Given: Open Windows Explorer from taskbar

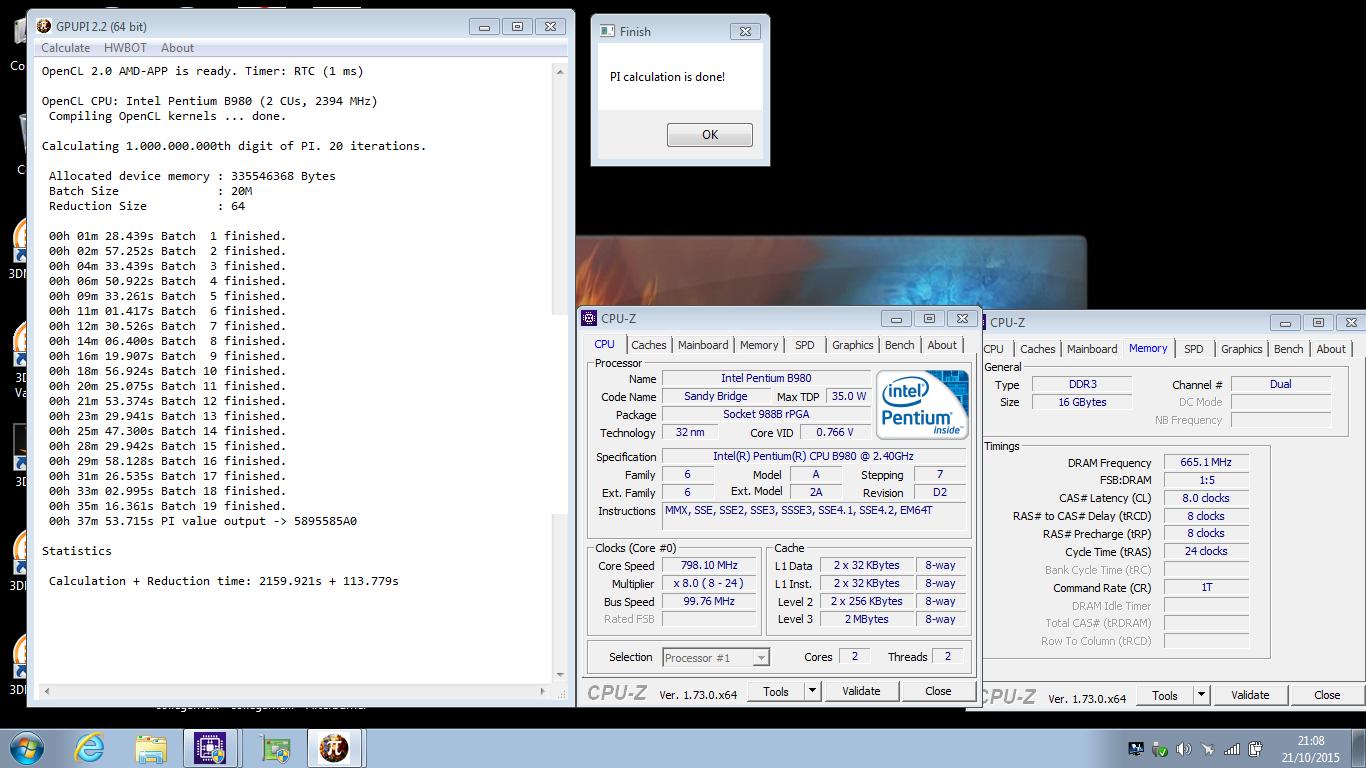Looking at the screenshot, I should click(x=151, y=748).
